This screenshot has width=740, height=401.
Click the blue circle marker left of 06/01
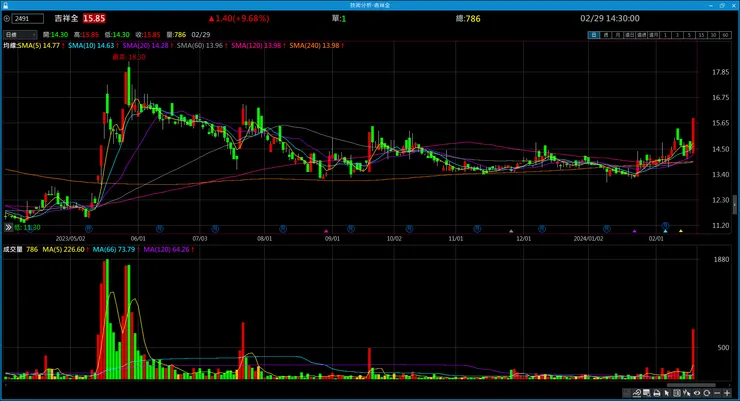(x=89, y=229)
